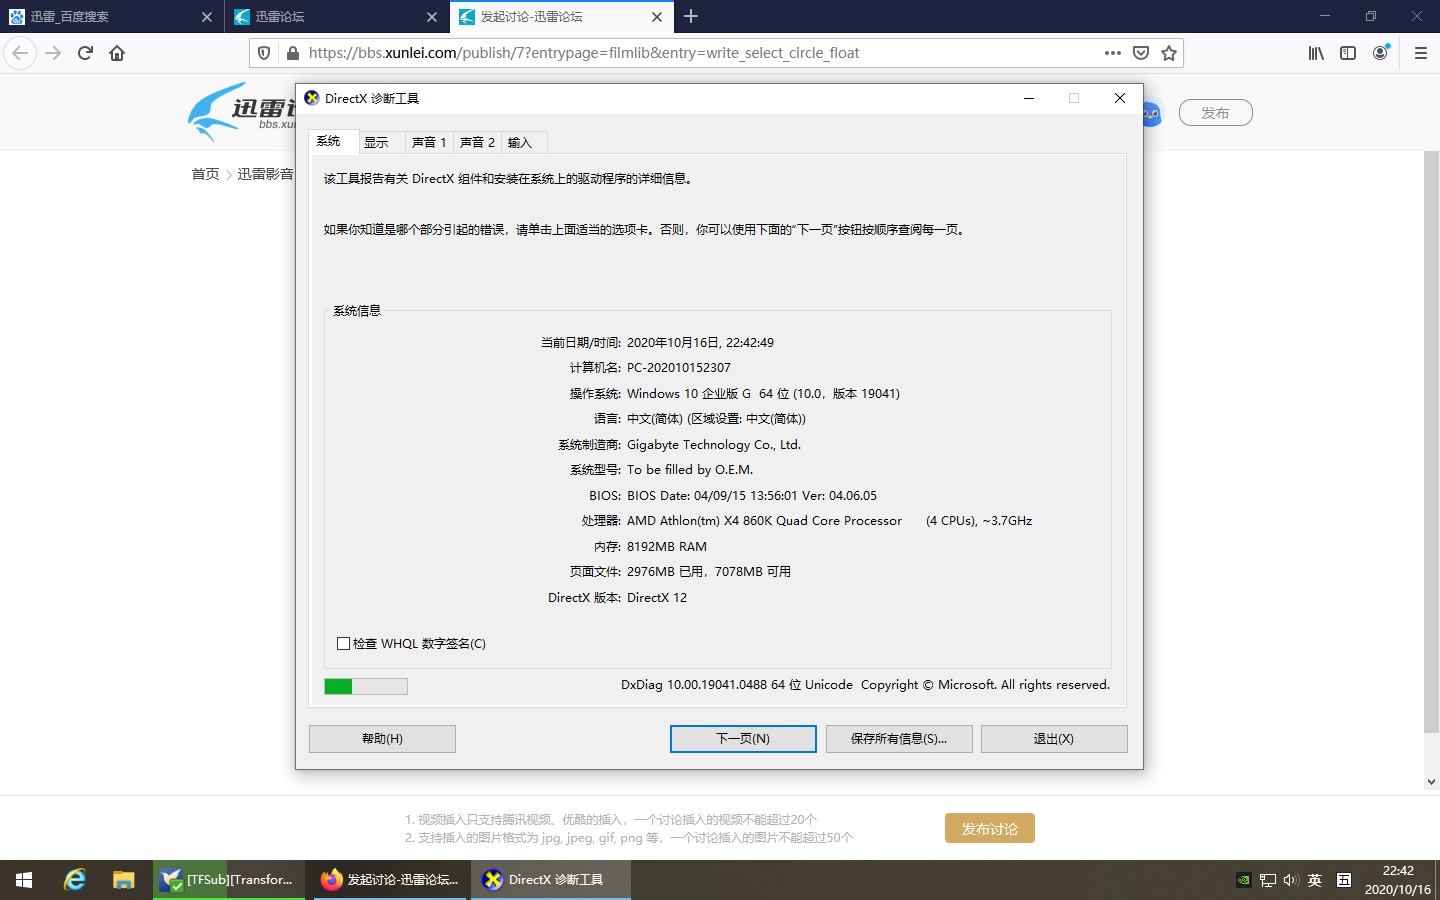Click 保存所有信息(S) to save DirectX info
The width and height of the screenshot is (1440, 900).
coord(898,738)
